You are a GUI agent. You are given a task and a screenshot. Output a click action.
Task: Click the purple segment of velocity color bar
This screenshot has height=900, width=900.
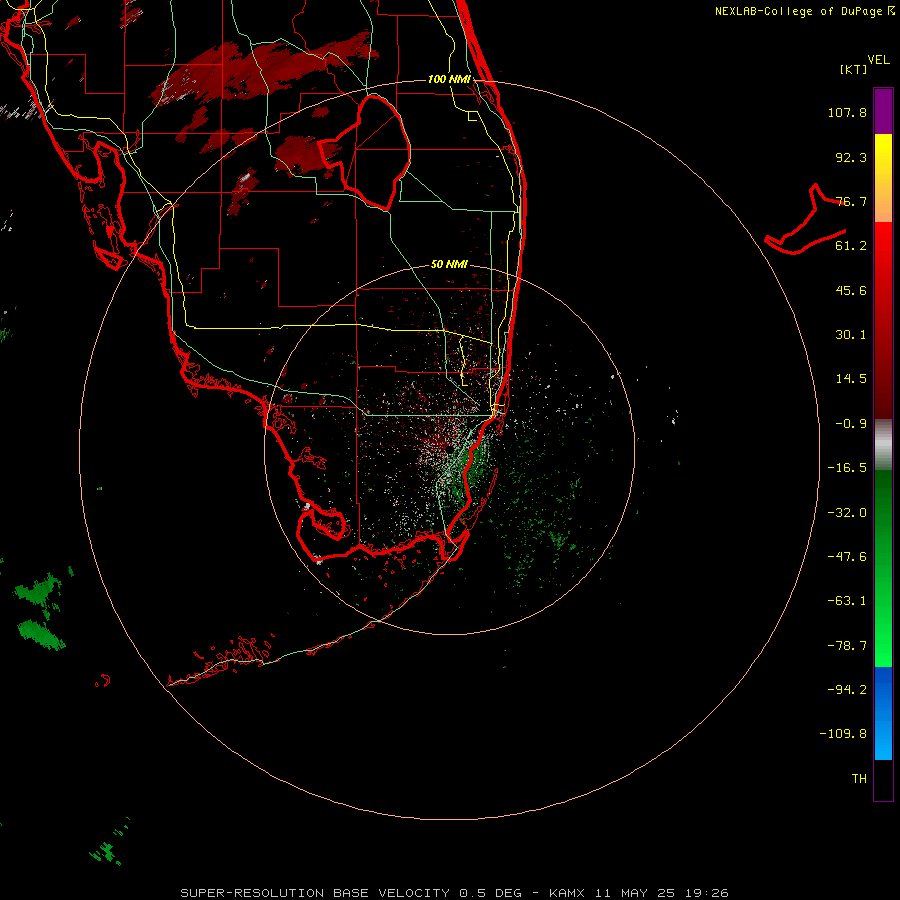(x=883, y=111)
